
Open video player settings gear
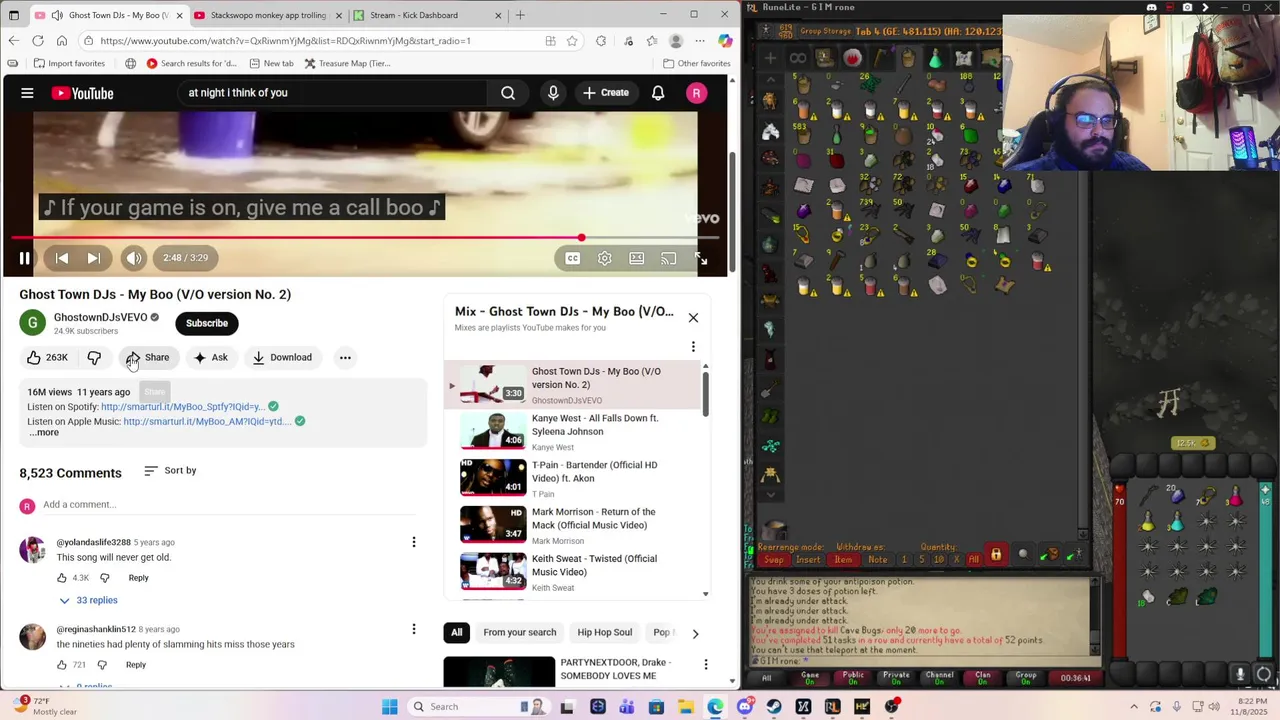(x=605, y=258)
